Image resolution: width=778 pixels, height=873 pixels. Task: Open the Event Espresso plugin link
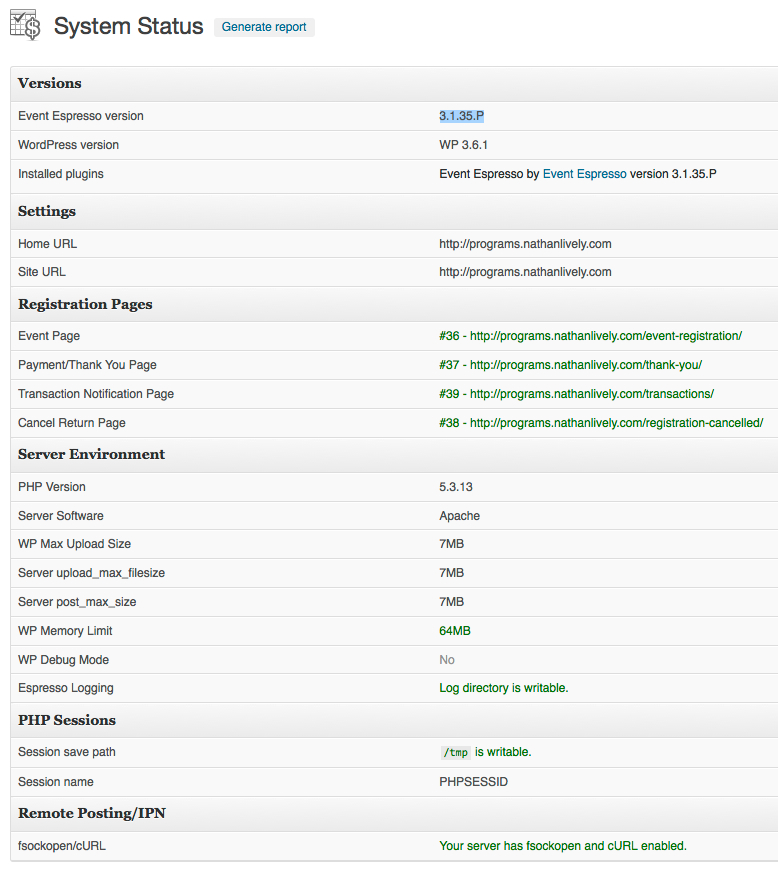(584, 174)
